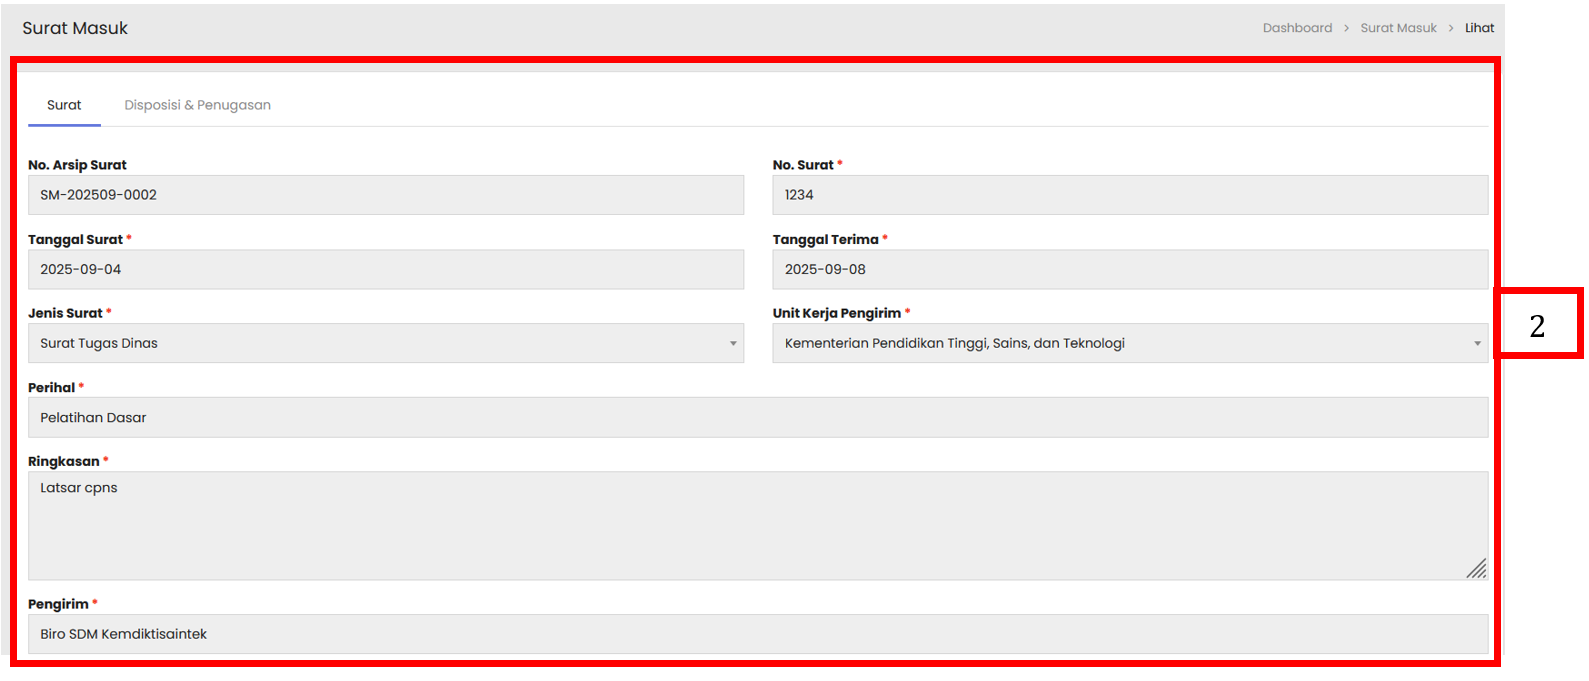Select the Pengirim input field
The height and width of the screenshot is (681, 1589).
pos(757,634)
